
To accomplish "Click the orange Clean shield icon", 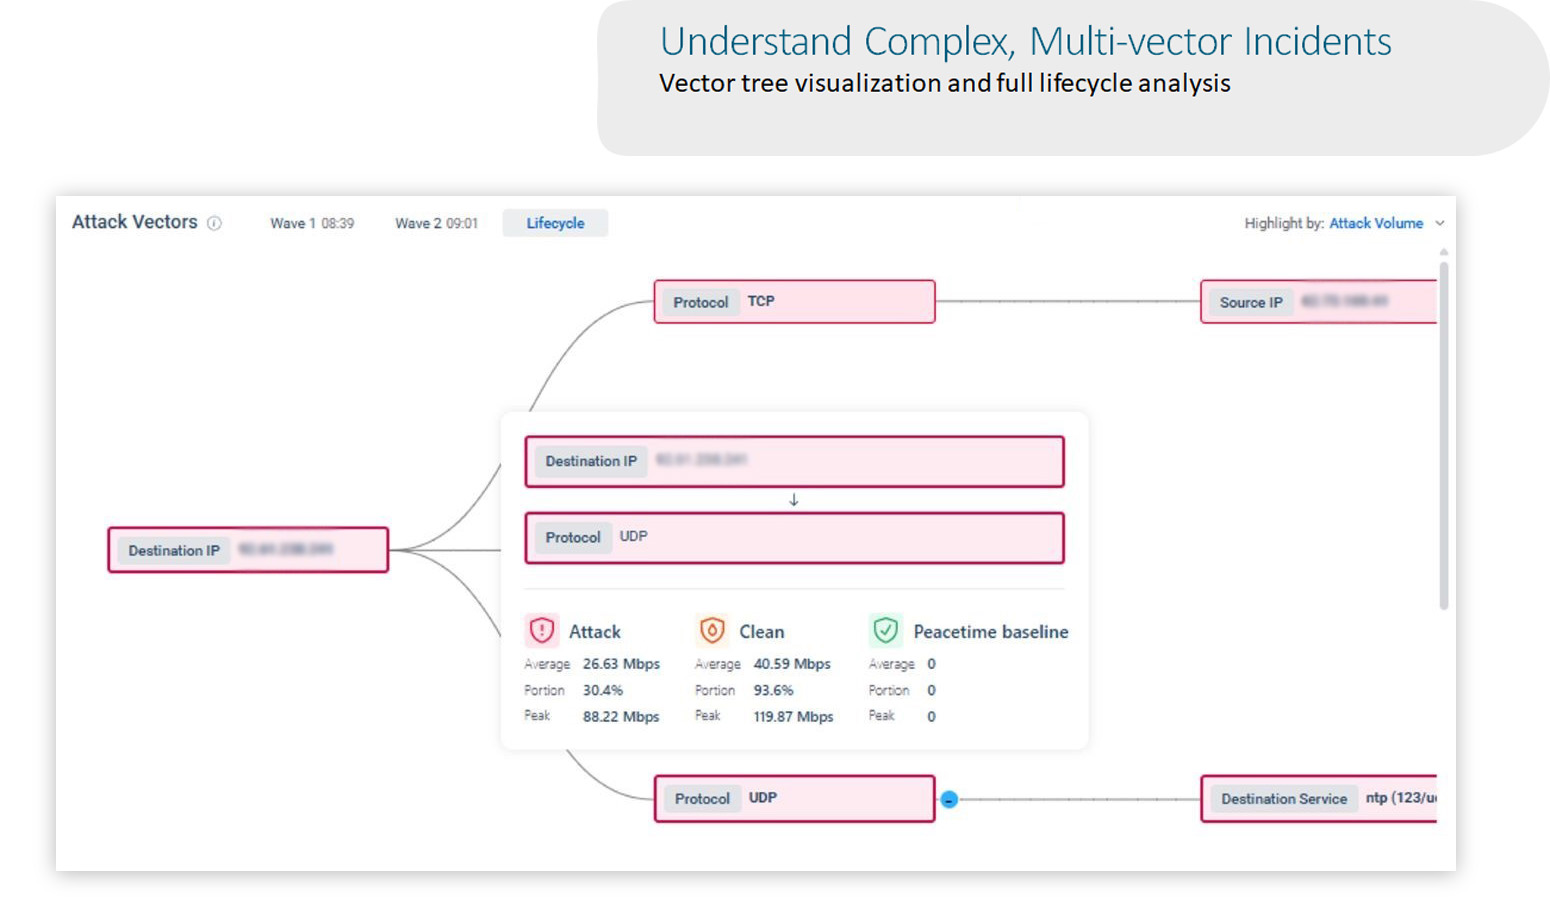I will pyautogui.click(x=711, y=630).
